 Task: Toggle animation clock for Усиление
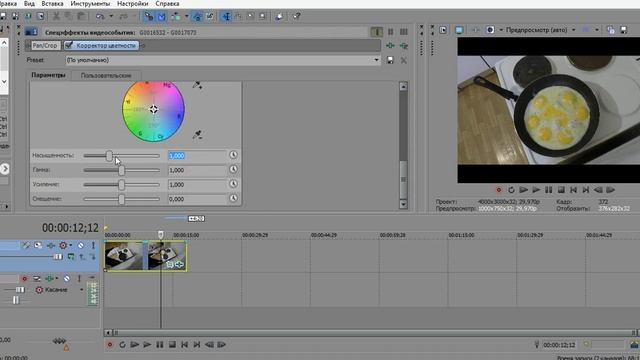tap(233, 184)
